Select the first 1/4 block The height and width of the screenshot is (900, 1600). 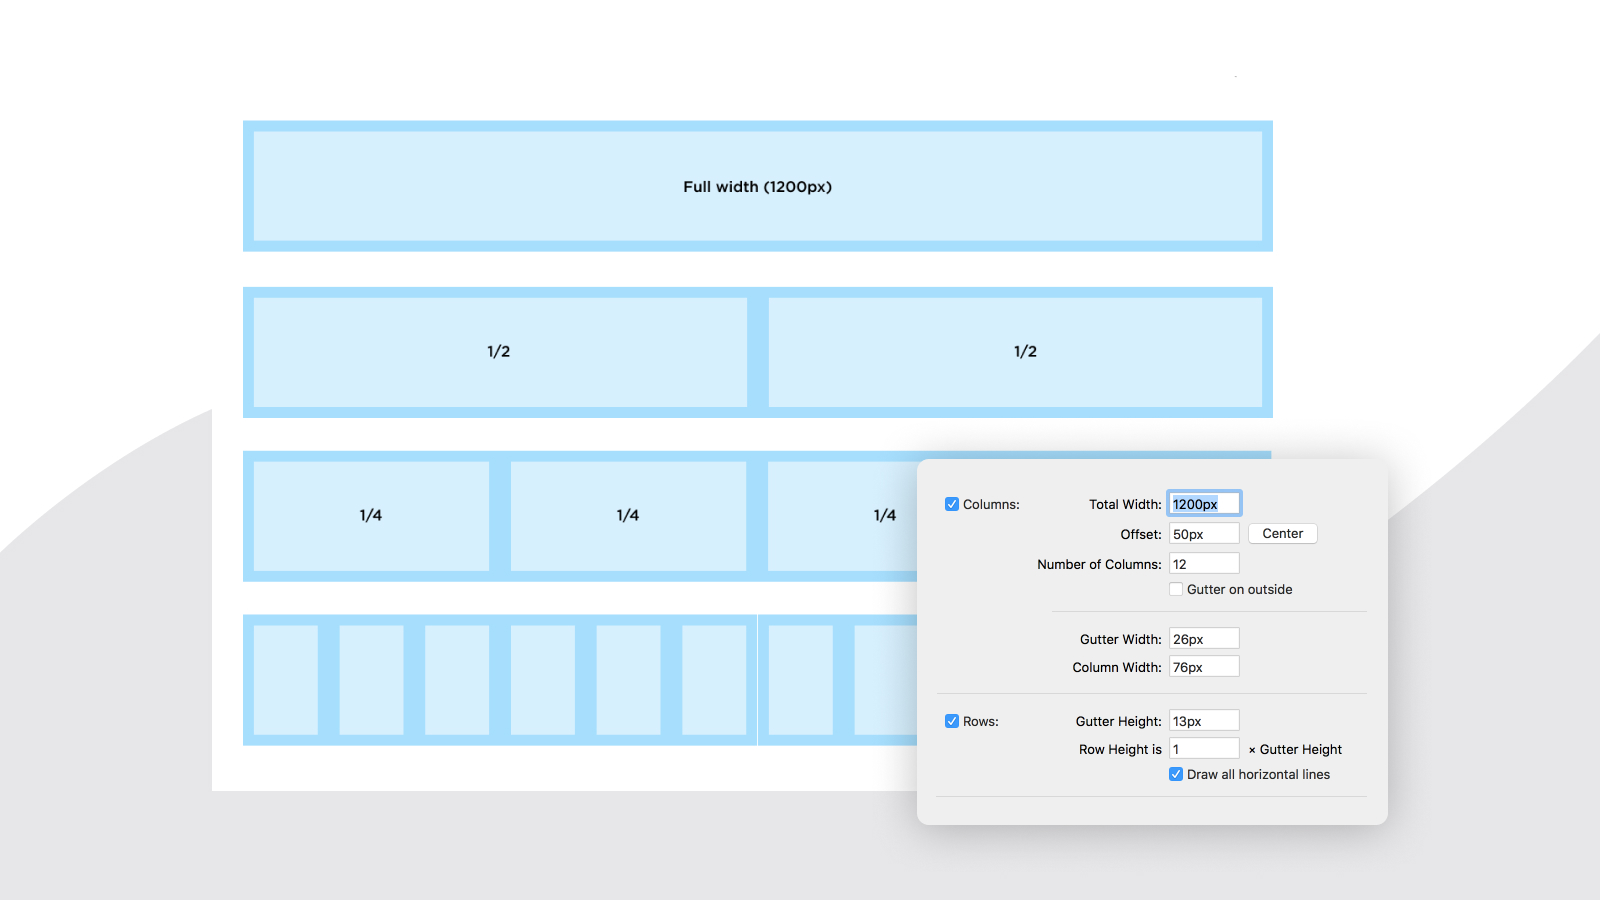coord(371,516)
